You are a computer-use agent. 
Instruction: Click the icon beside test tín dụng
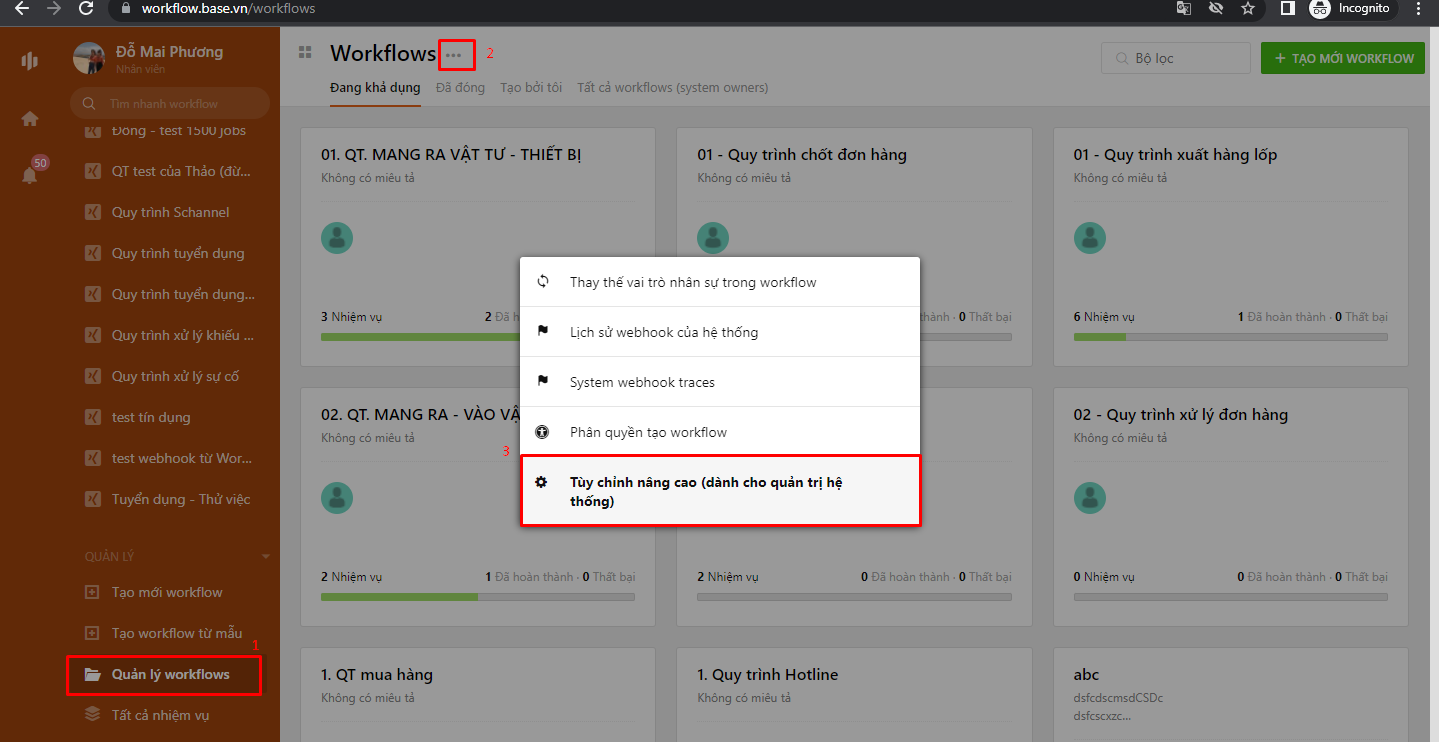pyautogui.click(x=92, y=417)
